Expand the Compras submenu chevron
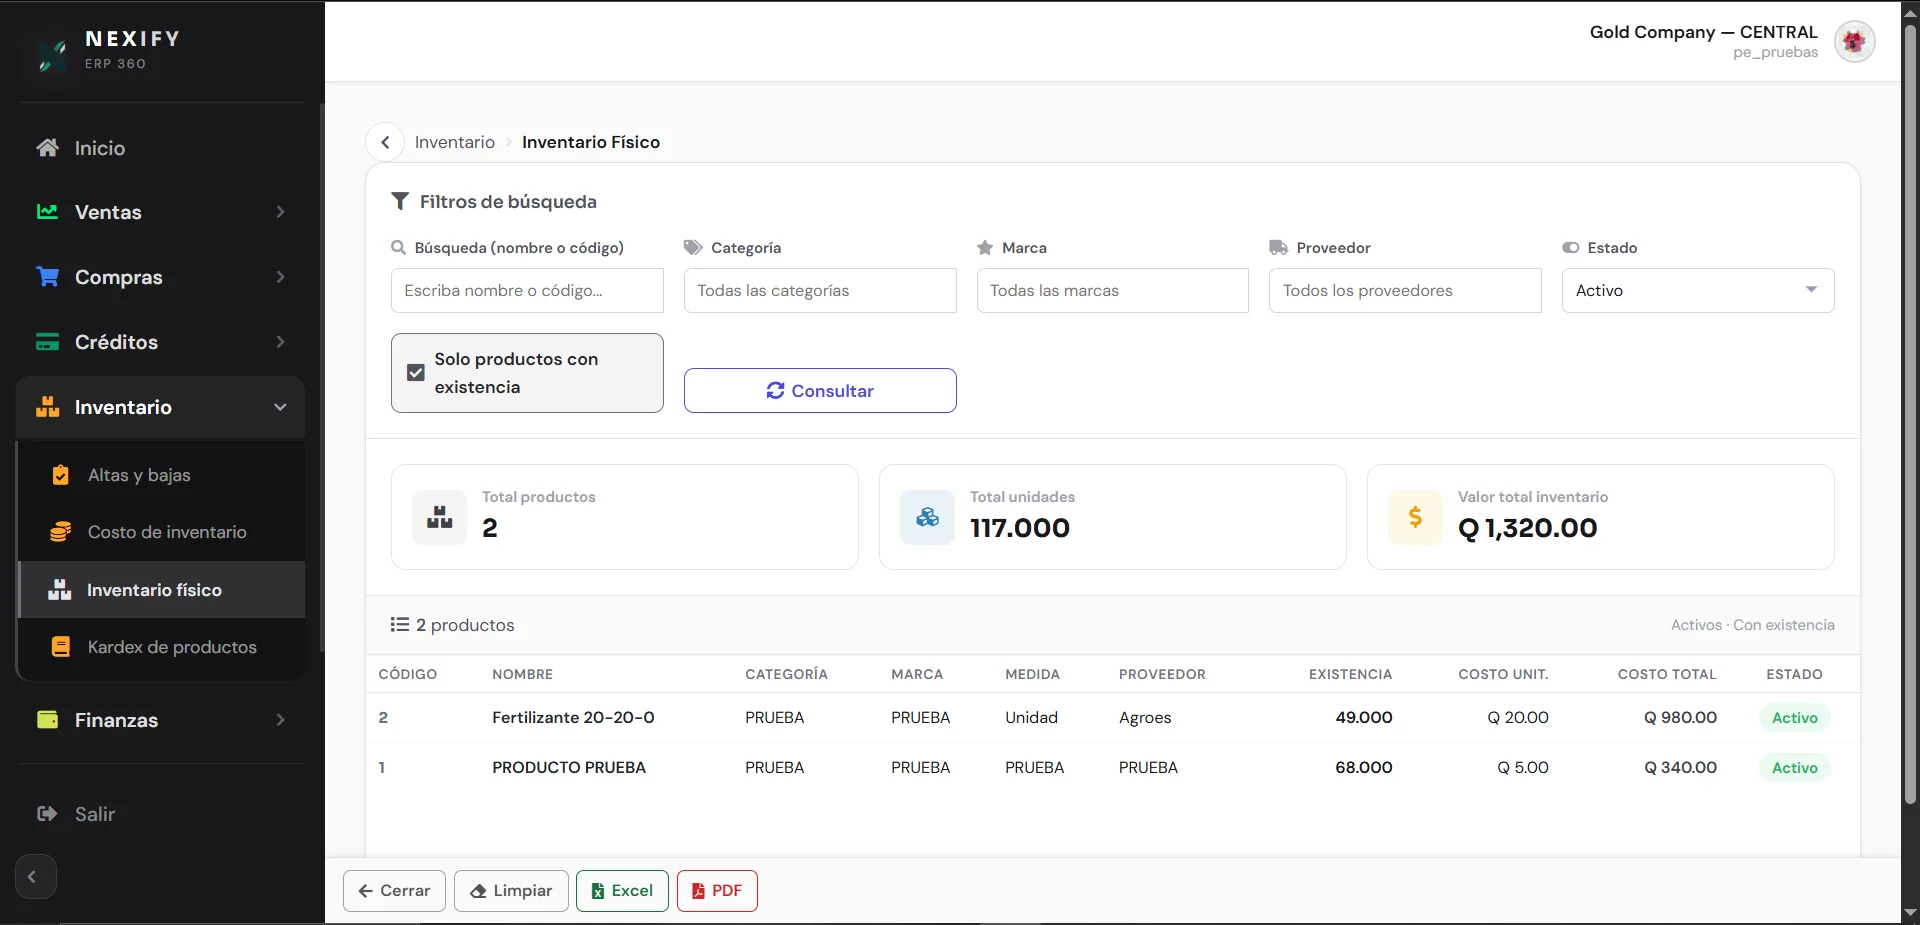1920x925 pixels. 280,277
